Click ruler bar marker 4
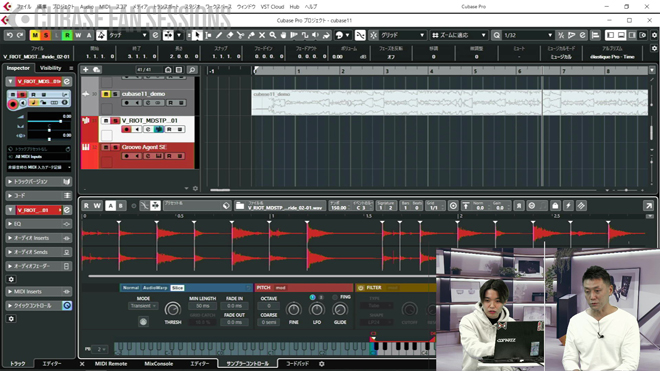Image resolution: width=660 pixels, height=371 pixels. tap(431, 71)
